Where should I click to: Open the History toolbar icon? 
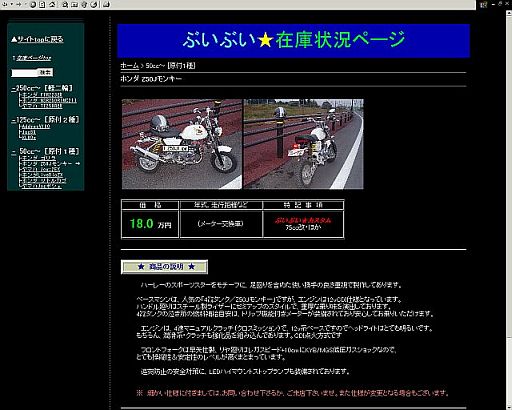[x=94, y=4]
